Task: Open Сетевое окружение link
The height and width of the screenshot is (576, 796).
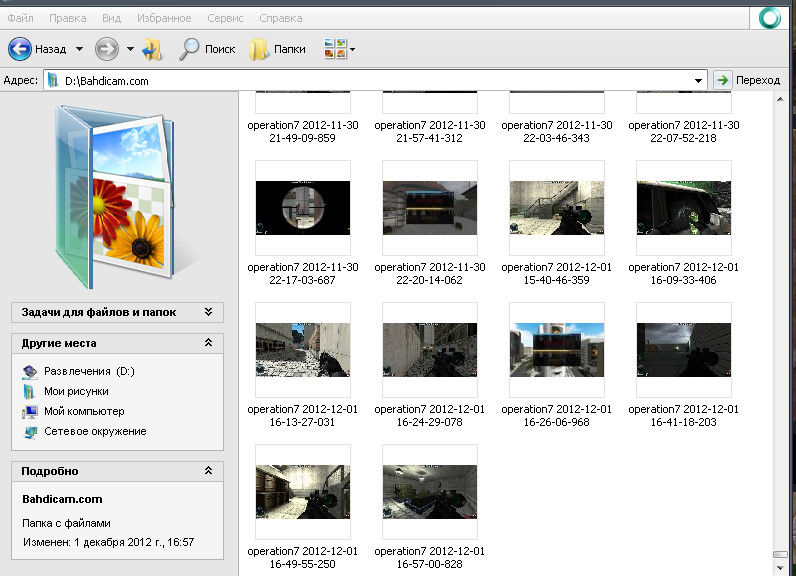Action: coord(95,431)
